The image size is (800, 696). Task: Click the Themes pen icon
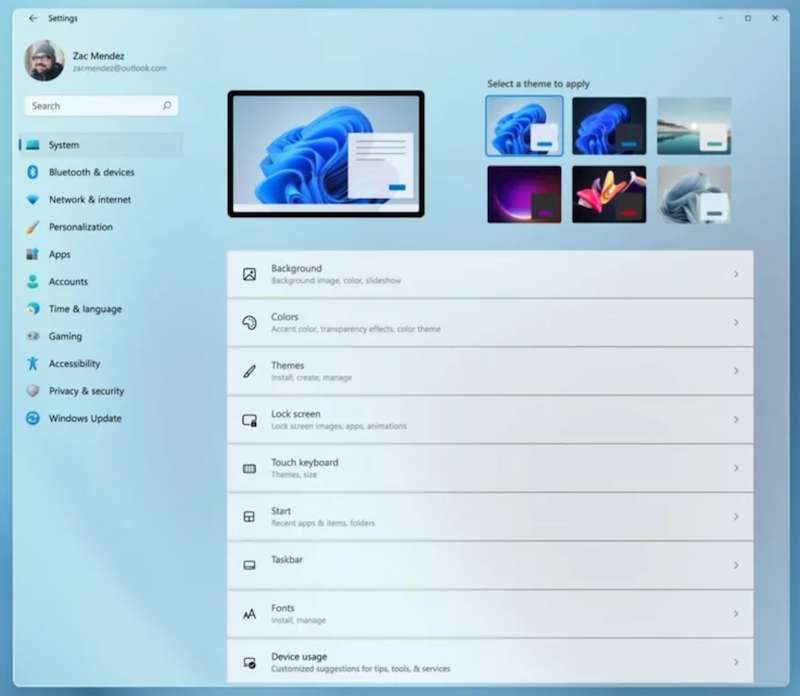249,371
